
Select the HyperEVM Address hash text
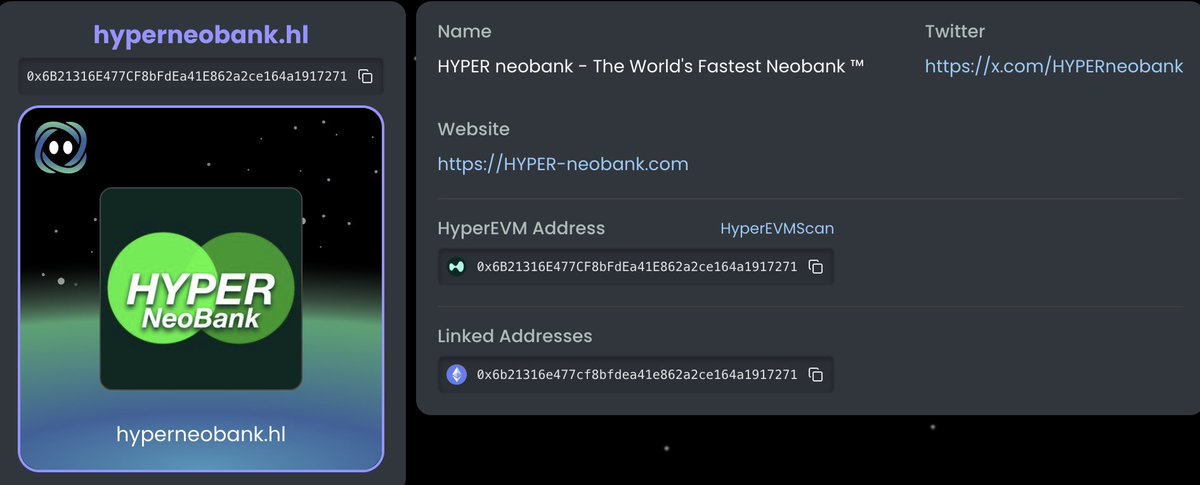pos(637,267)
